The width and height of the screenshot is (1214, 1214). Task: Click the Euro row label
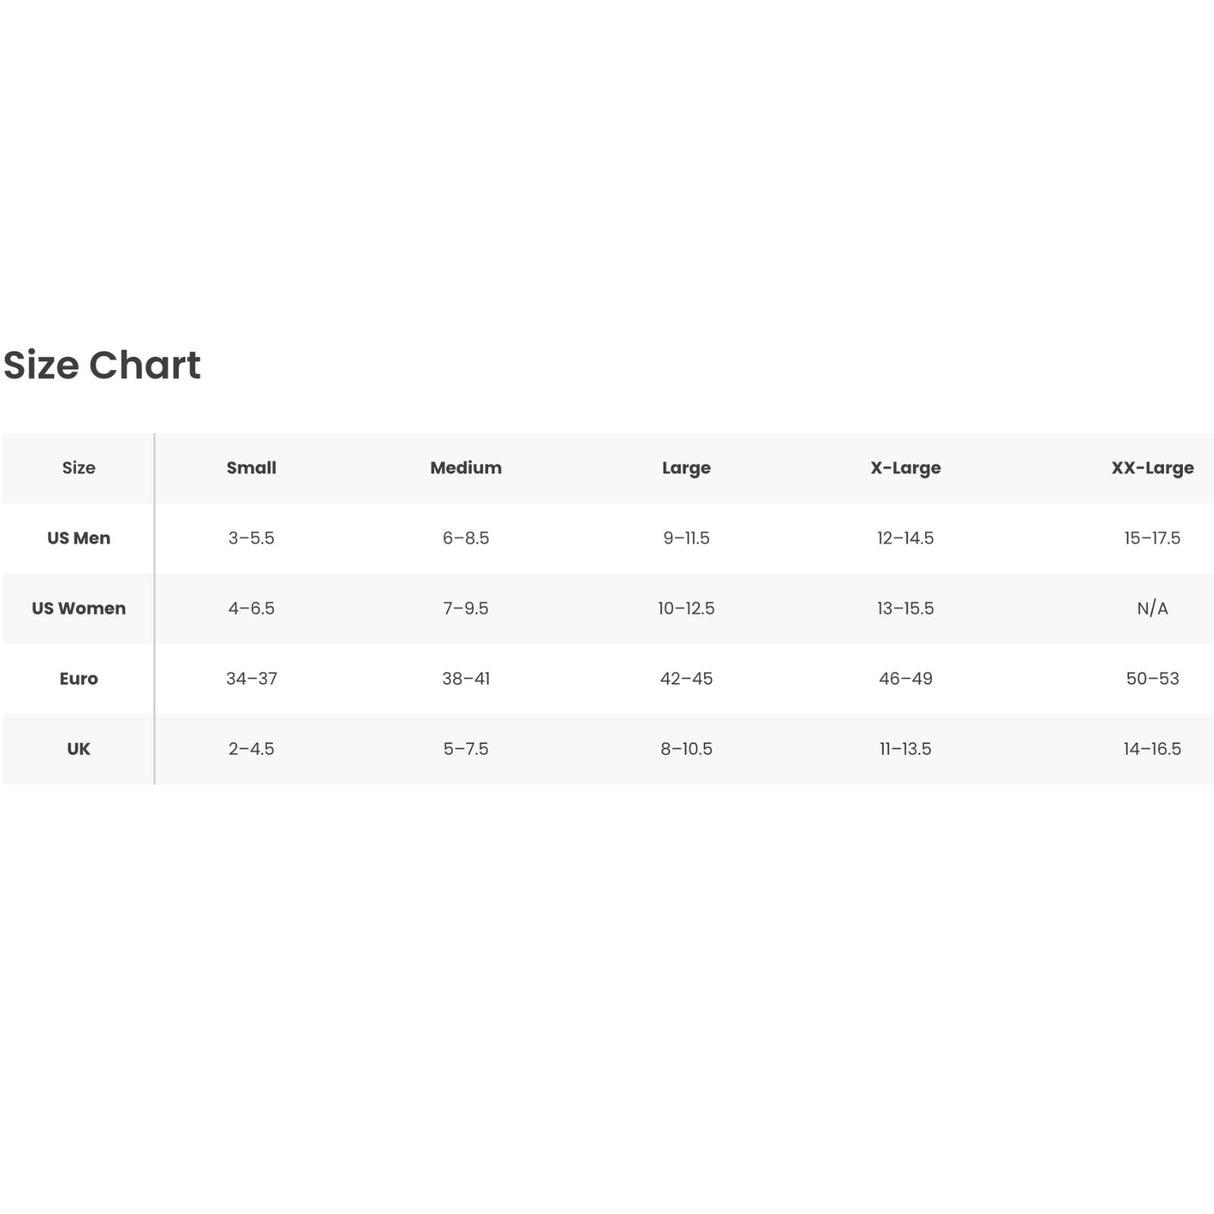click(79, 679)
